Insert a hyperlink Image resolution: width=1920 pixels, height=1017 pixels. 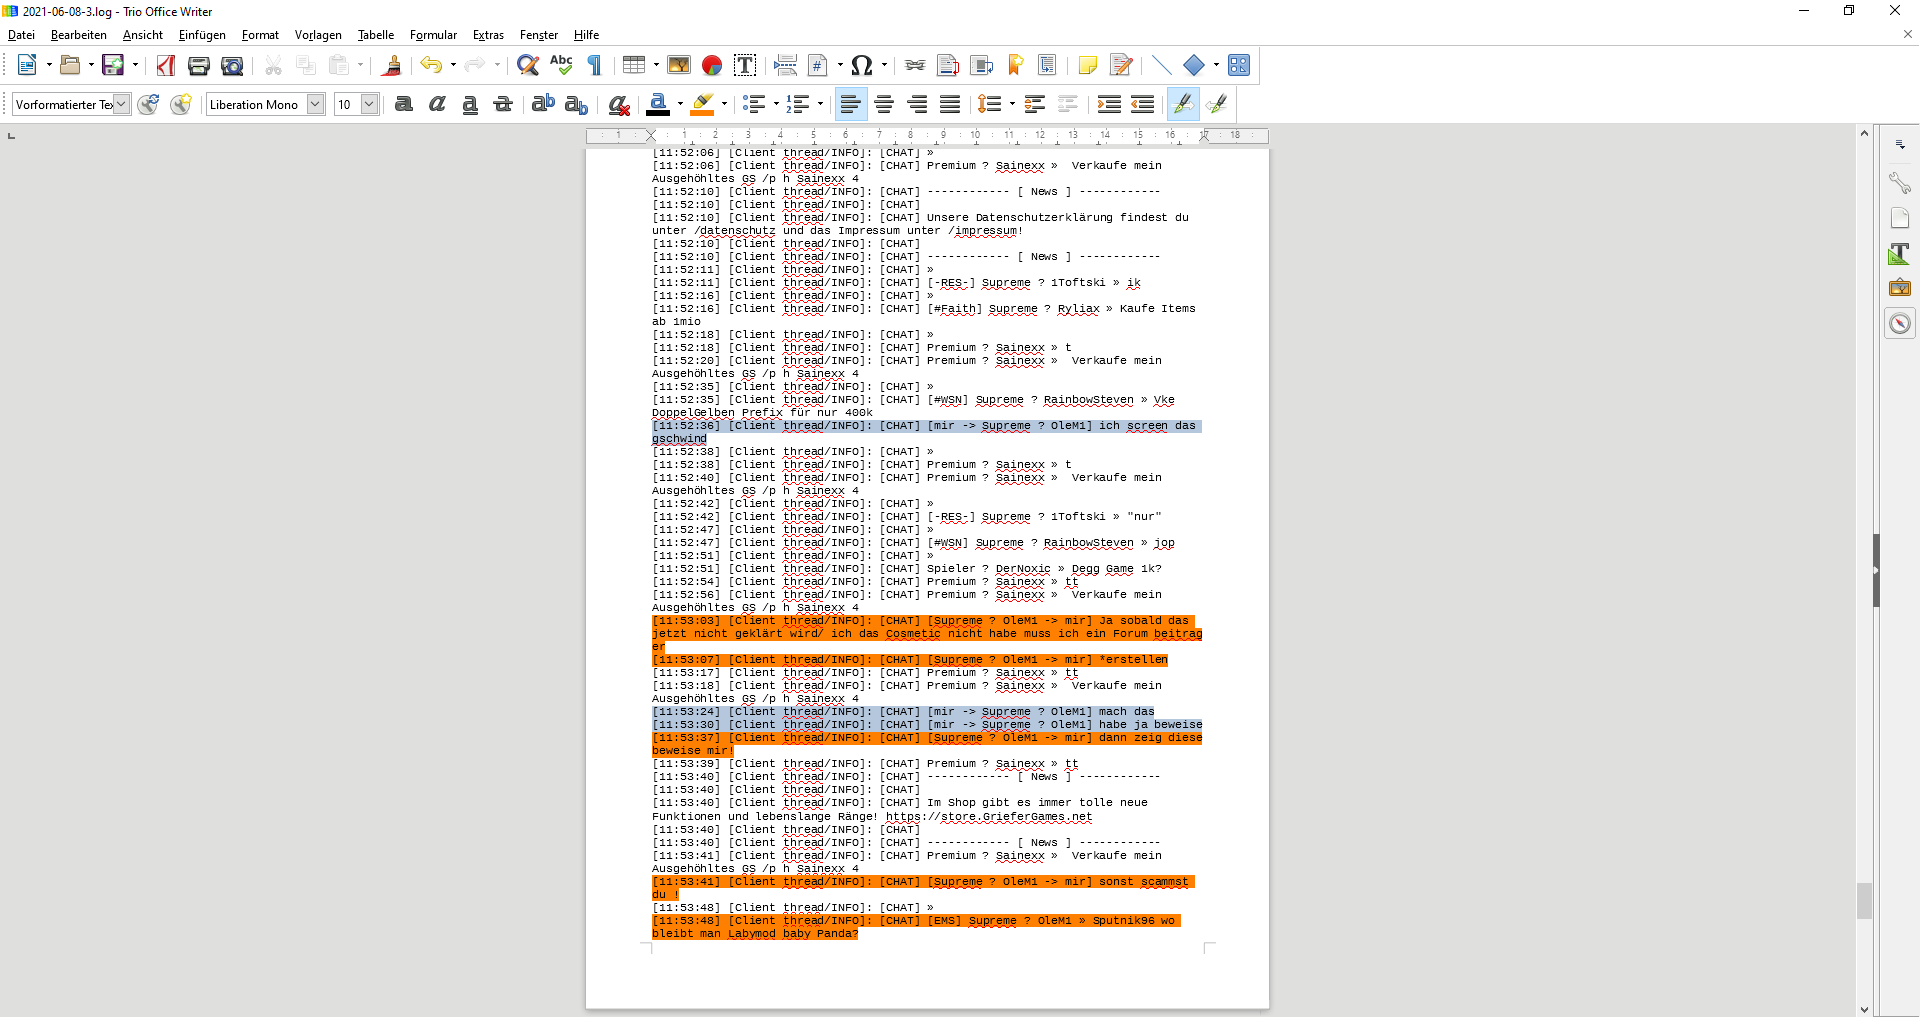[915, 65]
